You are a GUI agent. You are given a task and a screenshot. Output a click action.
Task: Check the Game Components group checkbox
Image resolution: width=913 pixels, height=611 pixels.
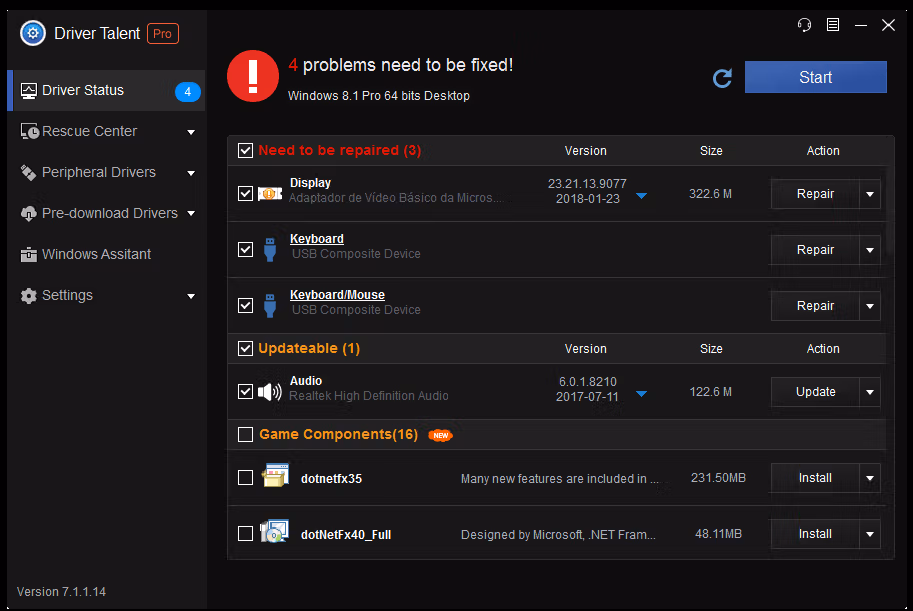click(x=245, y=435)
